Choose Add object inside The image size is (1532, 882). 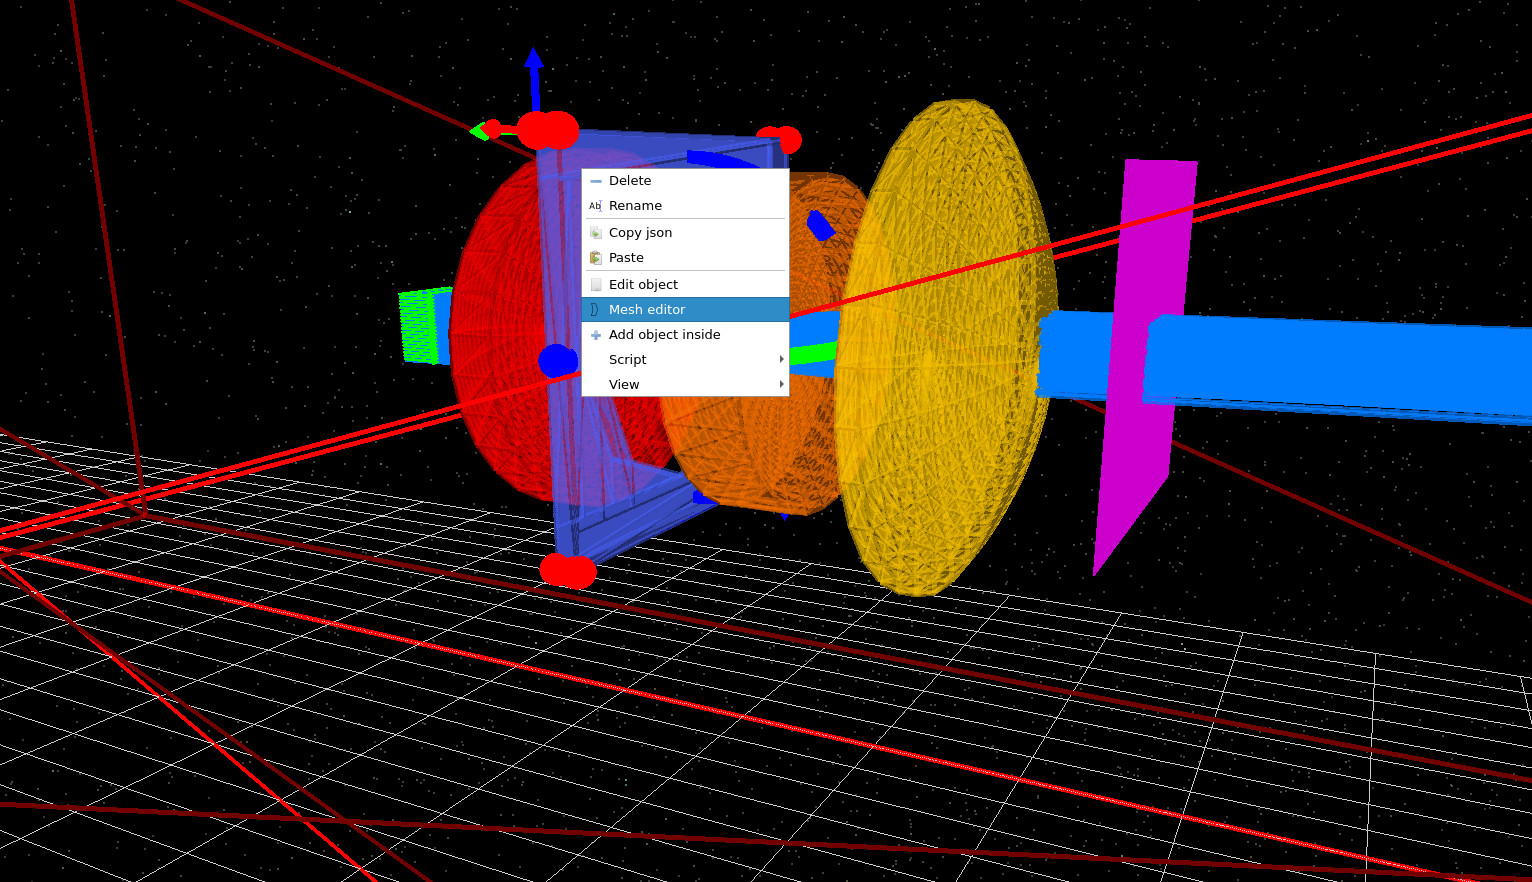click(664, 334)
